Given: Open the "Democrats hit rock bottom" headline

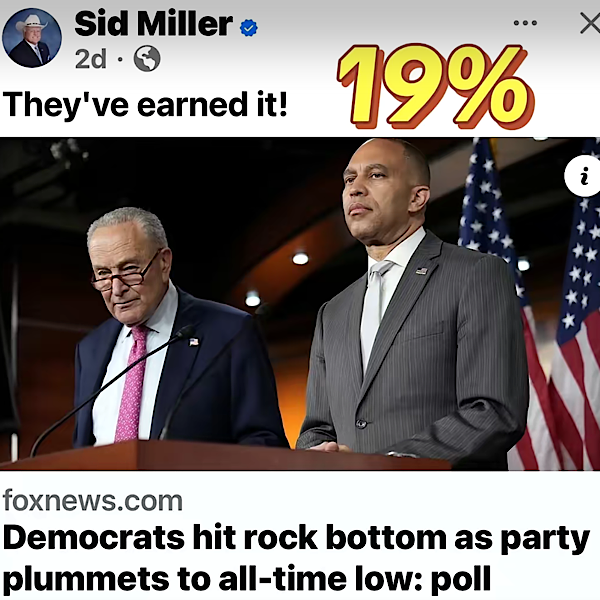Looking at the screenshot, I should (296, 558).
